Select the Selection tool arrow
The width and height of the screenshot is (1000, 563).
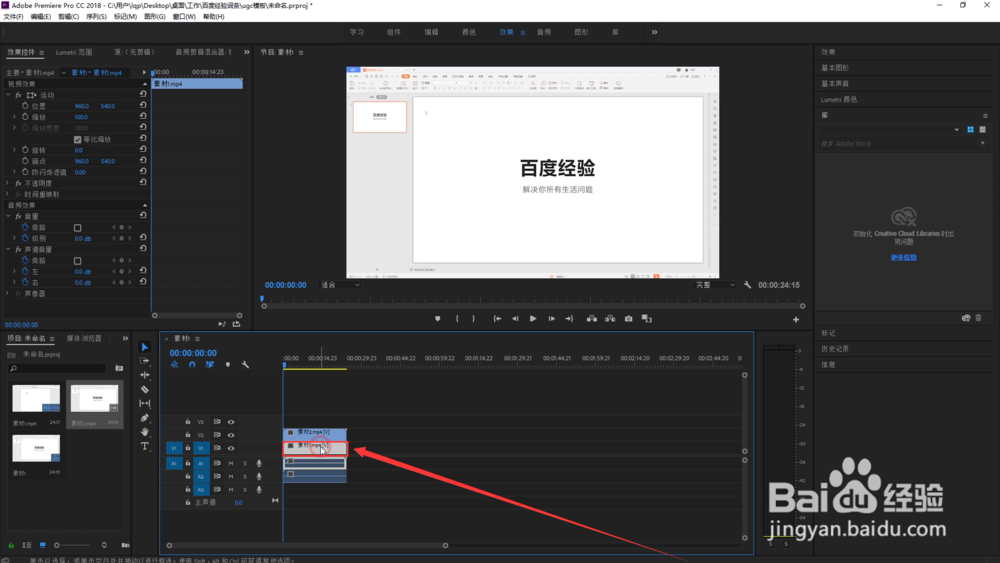click(x=145, y=347)
